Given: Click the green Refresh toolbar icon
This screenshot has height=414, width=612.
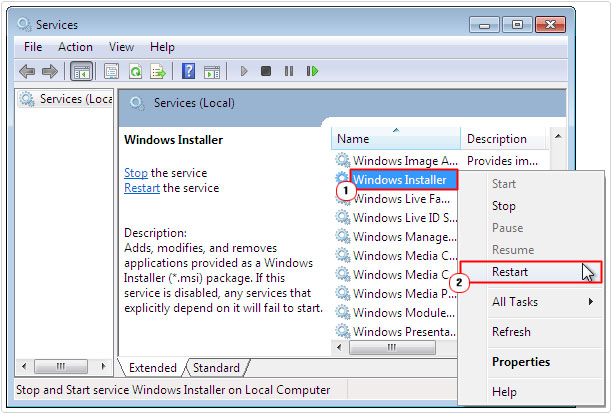Looking at the screenshot, I should pos(135,71).
